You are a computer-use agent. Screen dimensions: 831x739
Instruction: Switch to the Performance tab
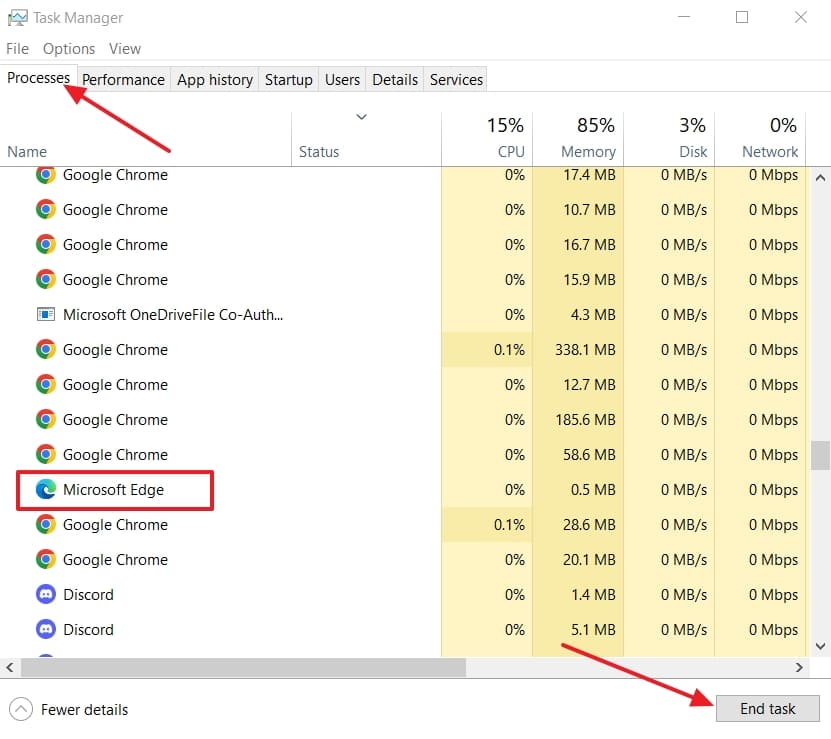click(x=123, y=79)
